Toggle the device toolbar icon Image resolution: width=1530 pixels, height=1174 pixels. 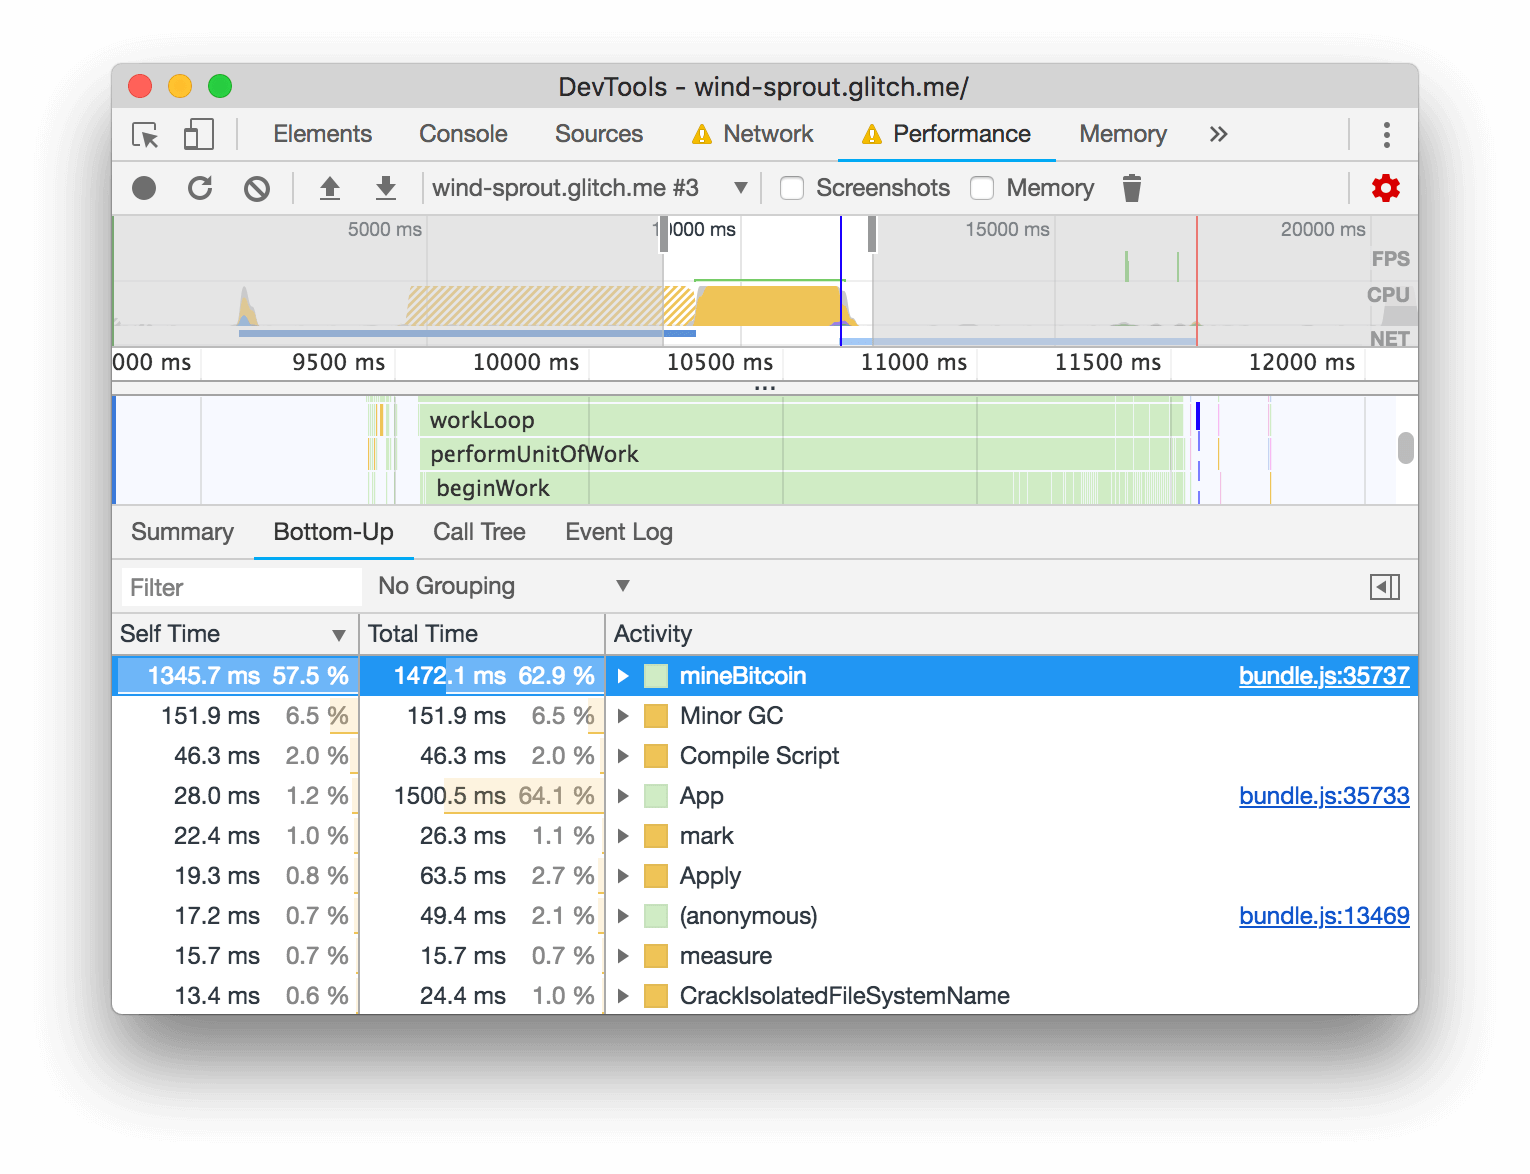pyautogui.click(x=199, y=135)
